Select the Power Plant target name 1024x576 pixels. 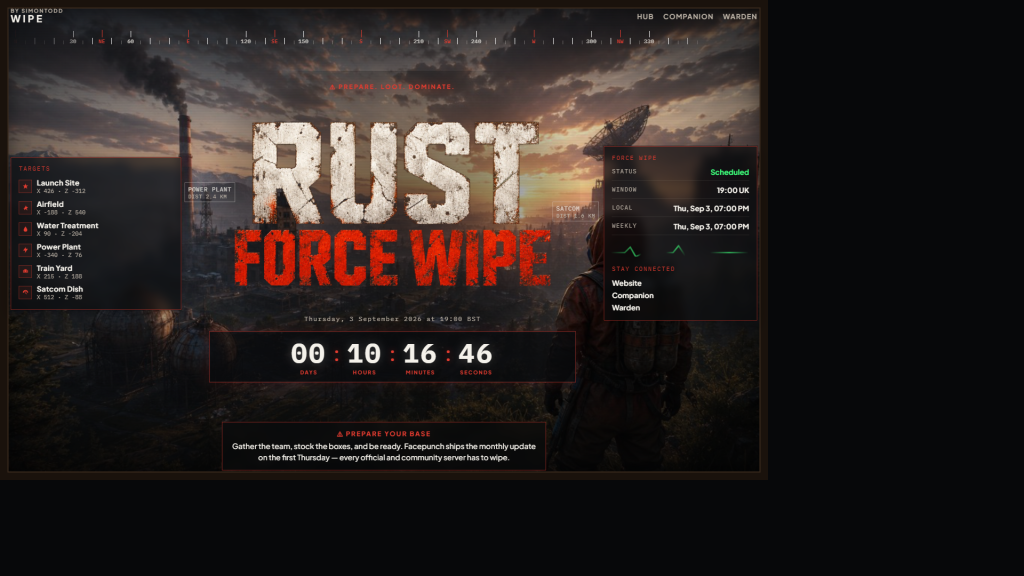click(58, 247)
